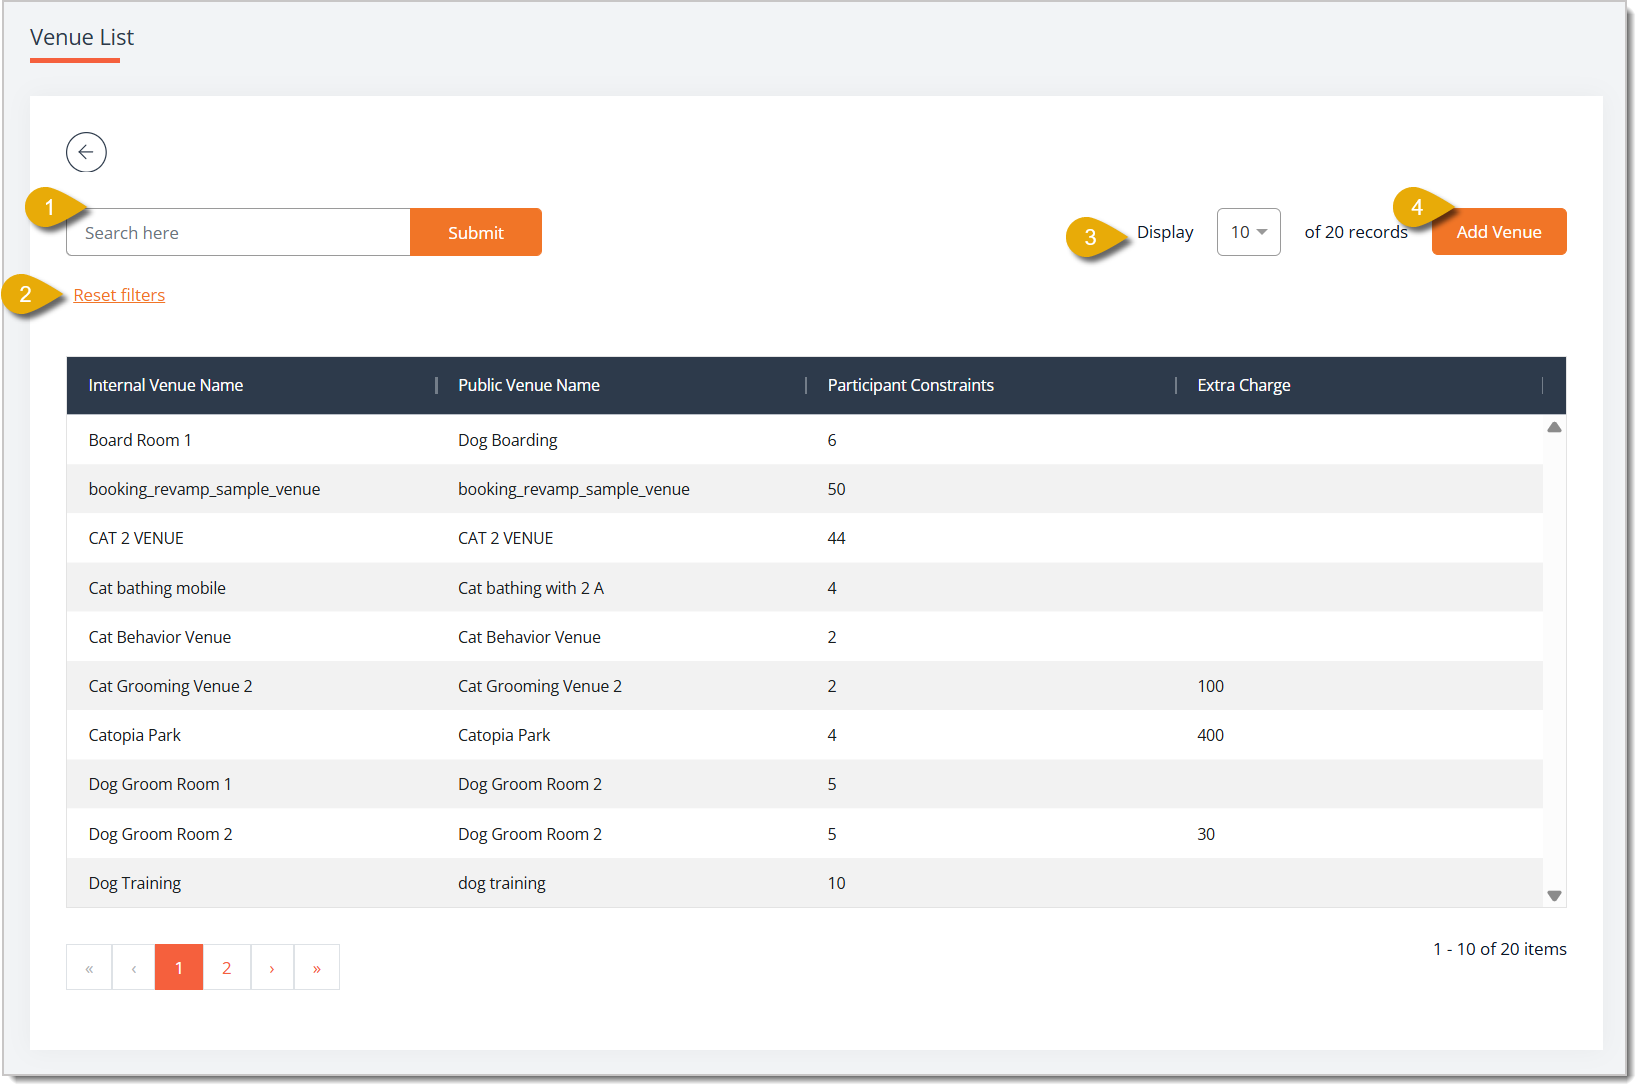Viewport: 1642px width, 1091px height.
Task: Submit the venue search
Action: click(x=476, y=232)
